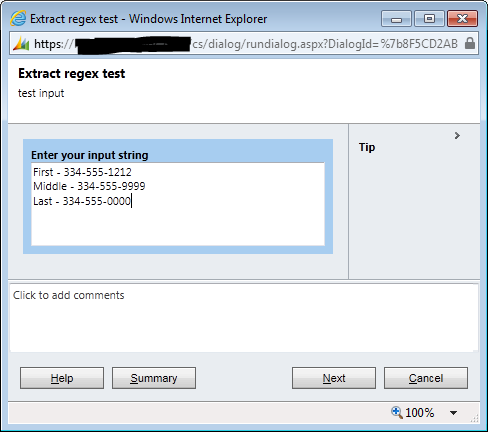Click the Internet Explorer logo icon

point(18,18)
